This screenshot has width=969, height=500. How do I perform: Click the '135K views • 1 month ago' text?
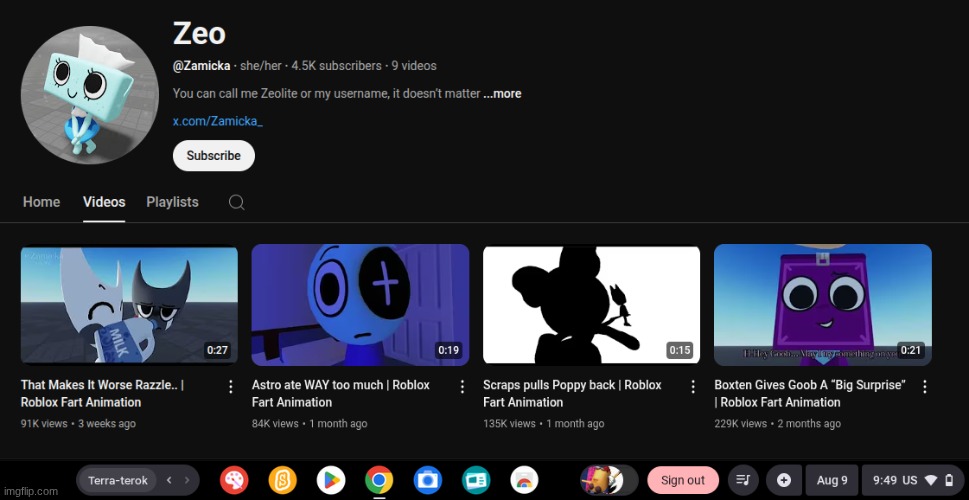coord(544,424)
